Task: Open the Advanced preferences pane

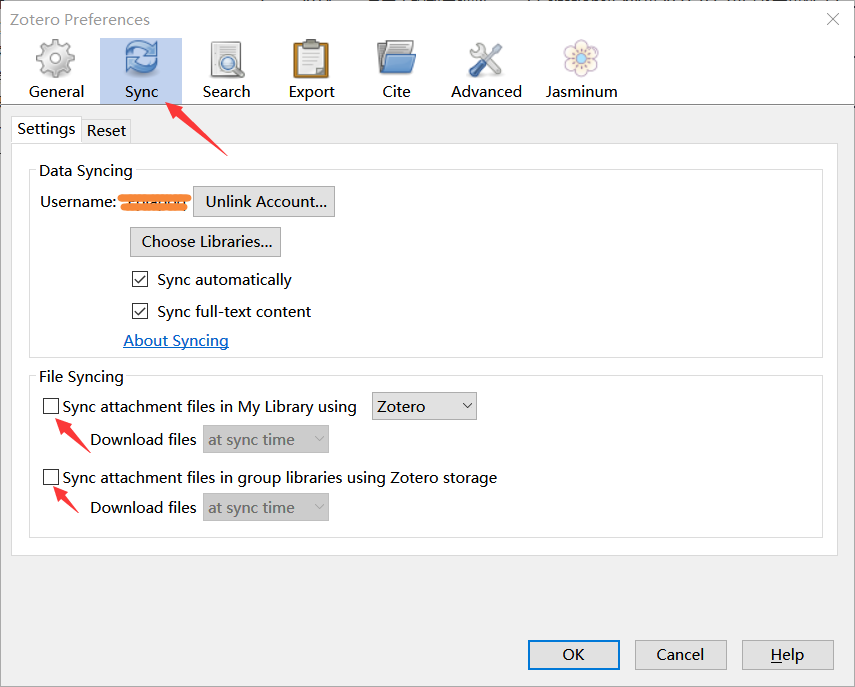Action: [486, 70]
